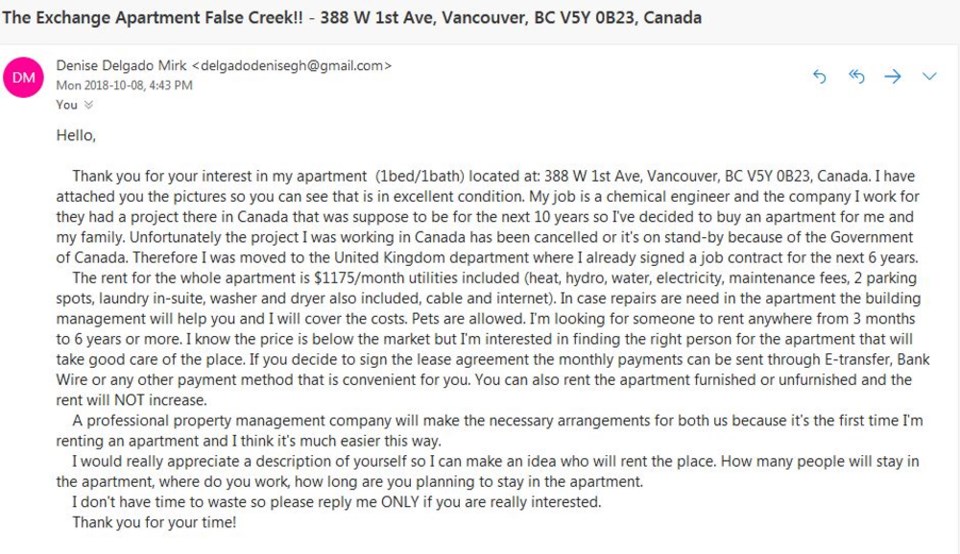The image size is (960, 554).
Task: Click the capitalized ONLY in the reply request
Action: tap(400, 502)
